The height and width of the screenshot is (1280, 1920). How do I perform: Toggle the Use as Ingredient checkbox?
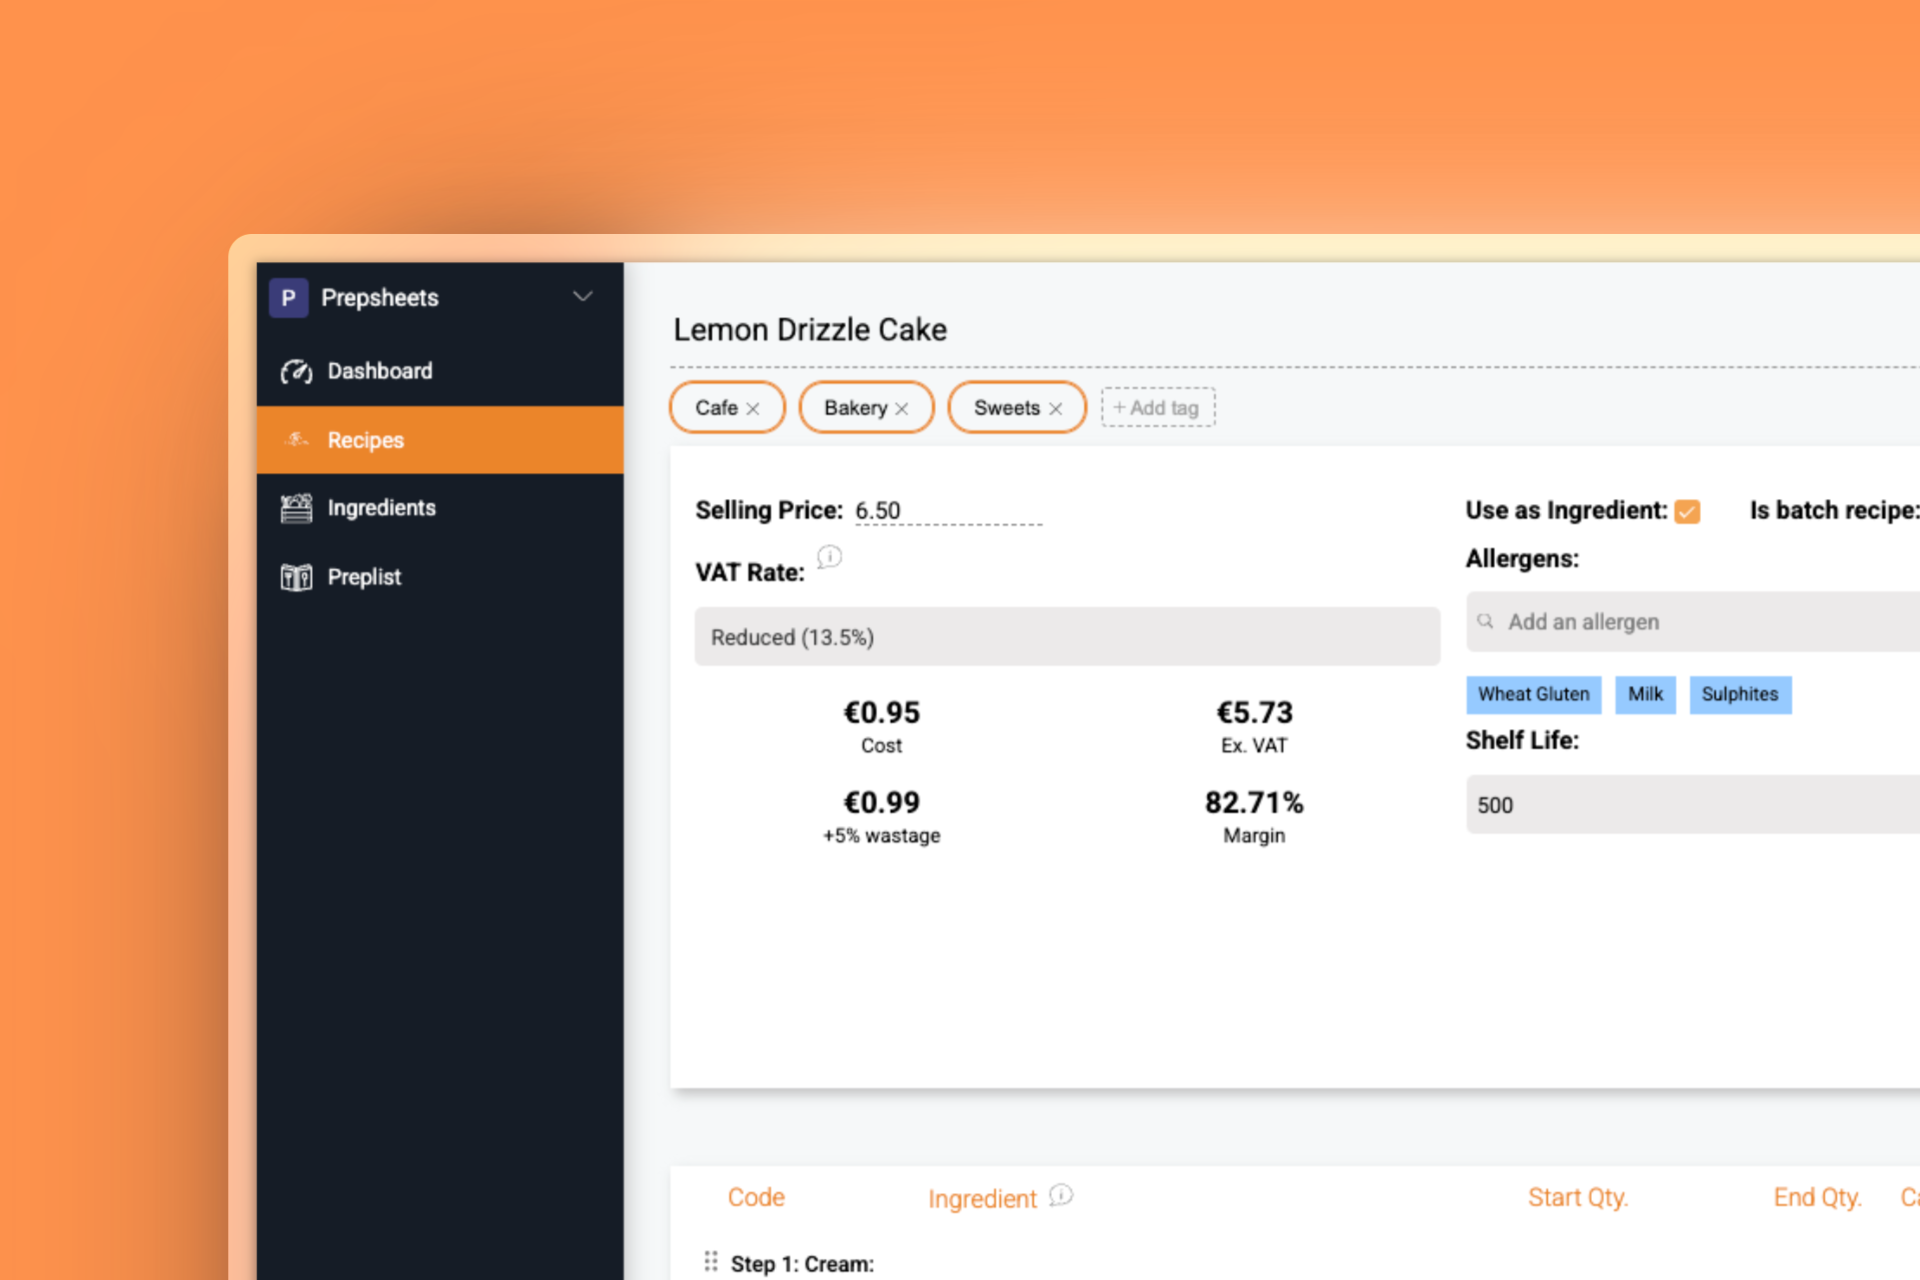coord(1687,512)
